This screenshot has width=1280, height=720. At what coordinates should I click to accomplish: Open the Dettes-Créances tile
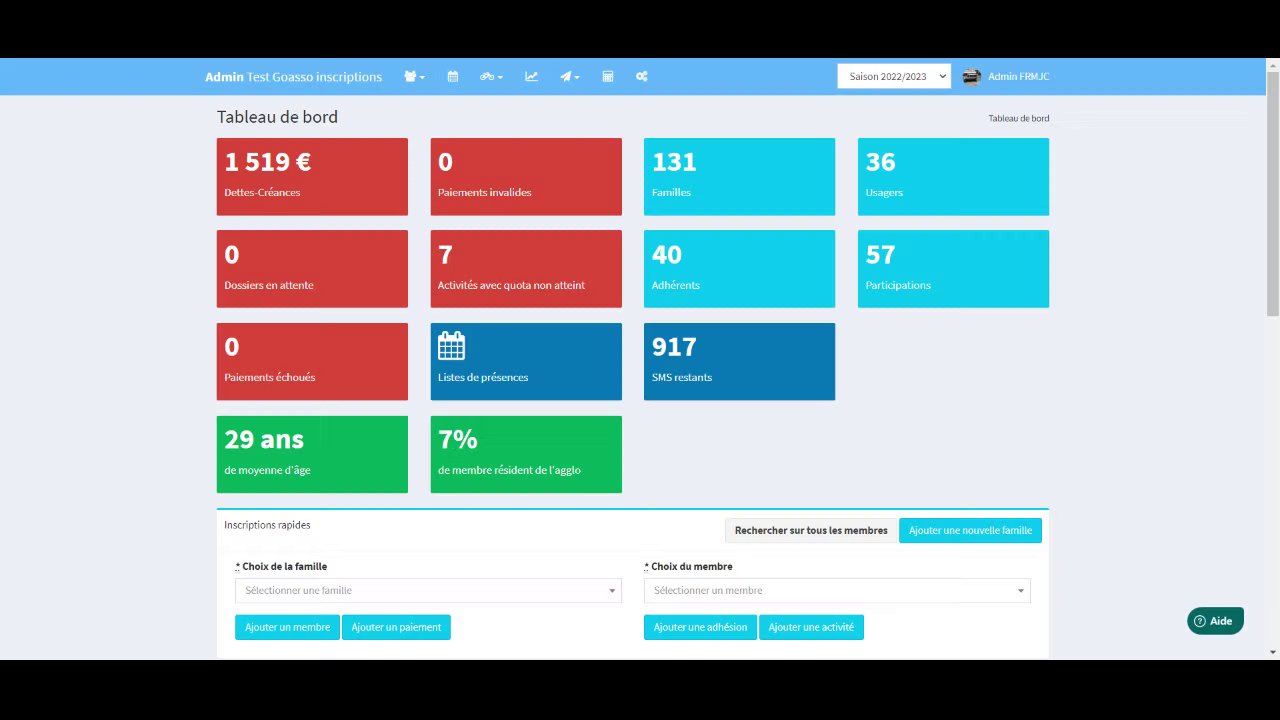click(x=312, y=177)
